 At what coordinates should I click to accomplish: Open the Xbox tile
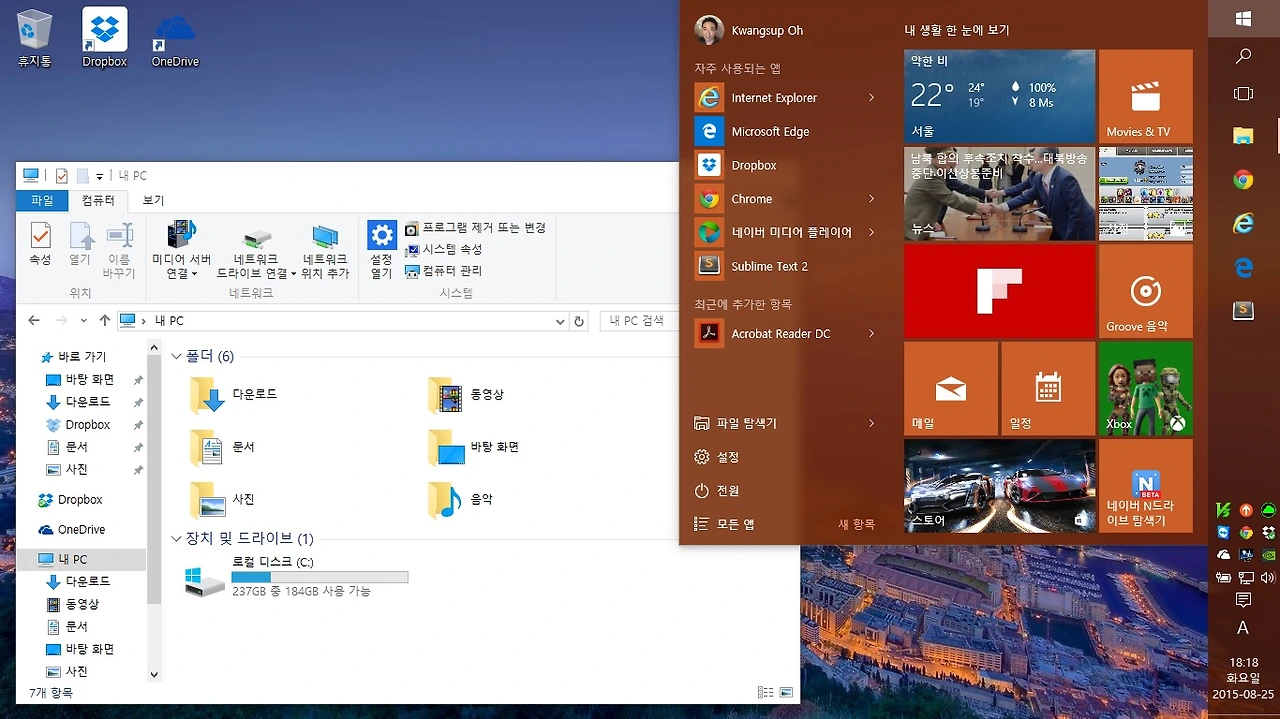pyautogui.click(x=1145, y=388)
